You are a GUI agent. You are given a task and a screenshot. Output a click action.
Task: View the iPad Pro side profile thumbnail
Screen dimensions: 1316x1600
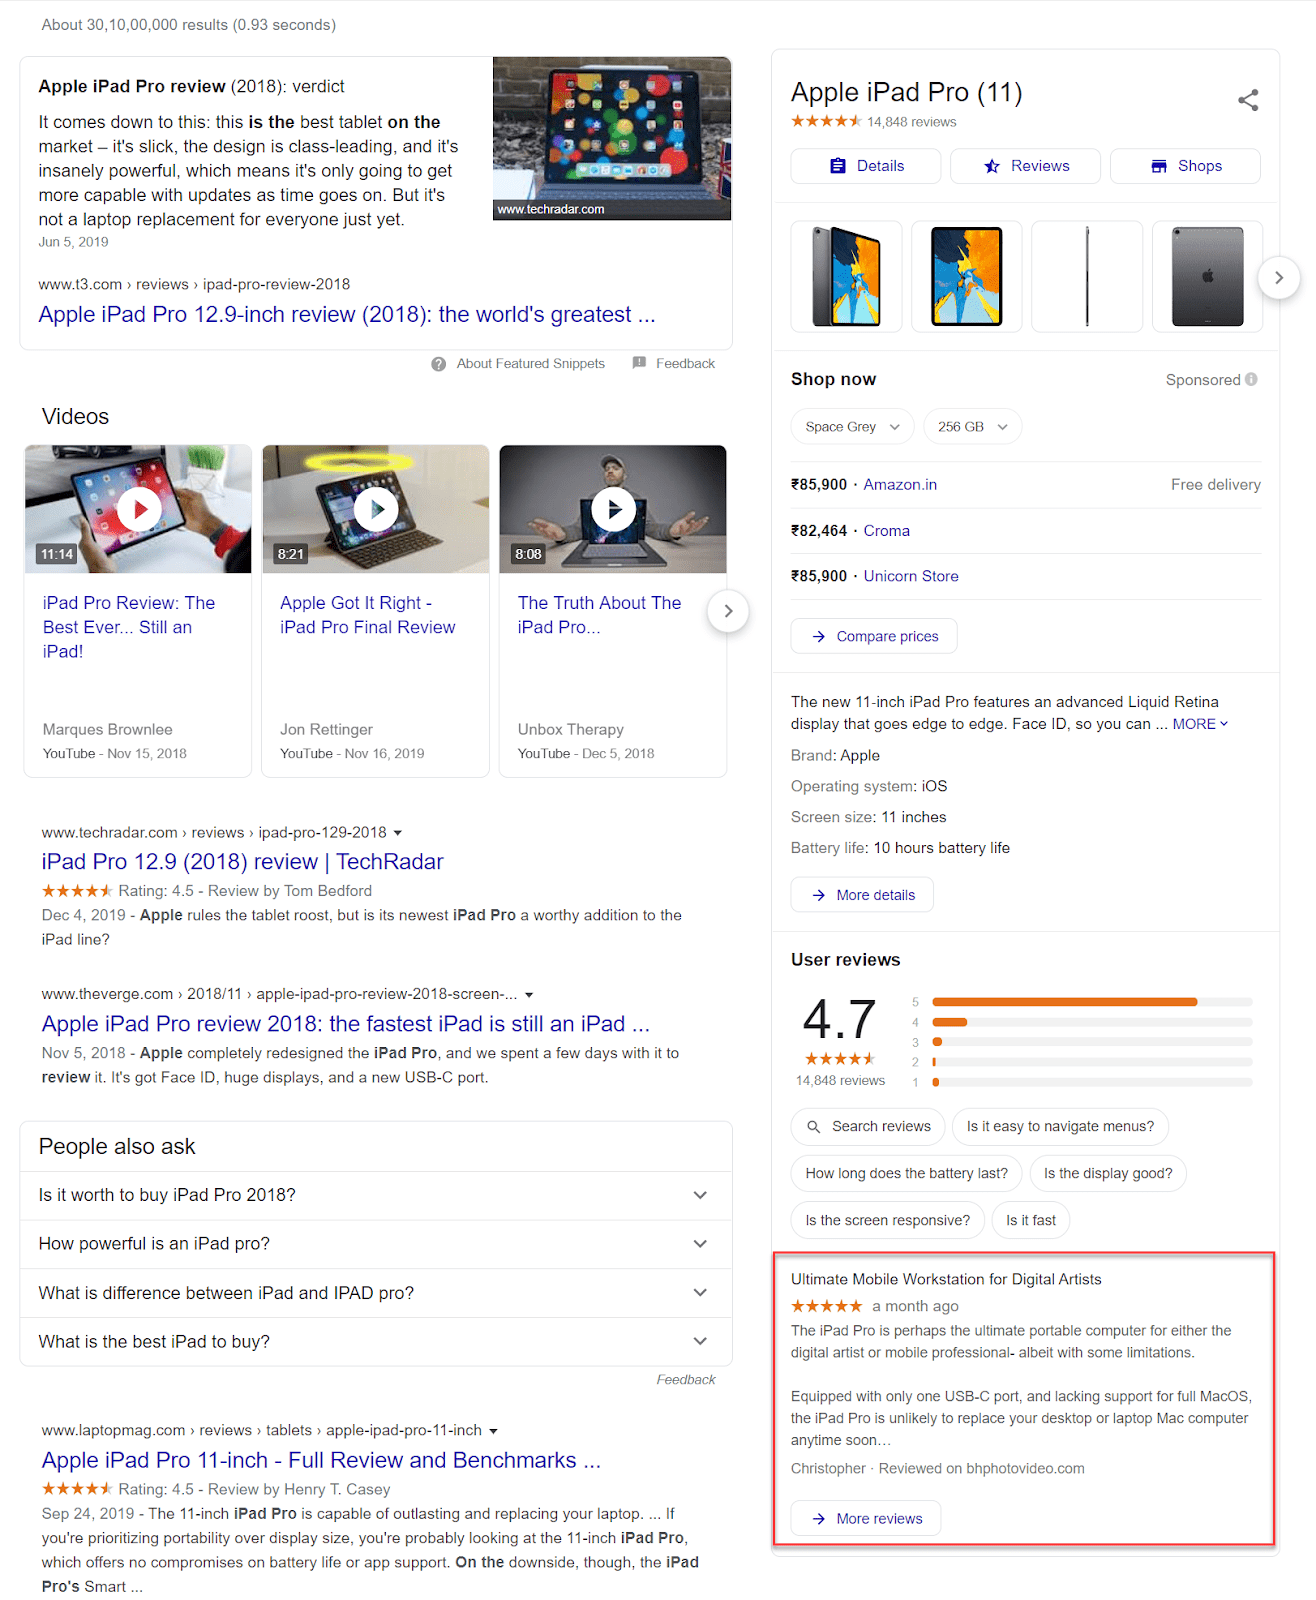1087,276
